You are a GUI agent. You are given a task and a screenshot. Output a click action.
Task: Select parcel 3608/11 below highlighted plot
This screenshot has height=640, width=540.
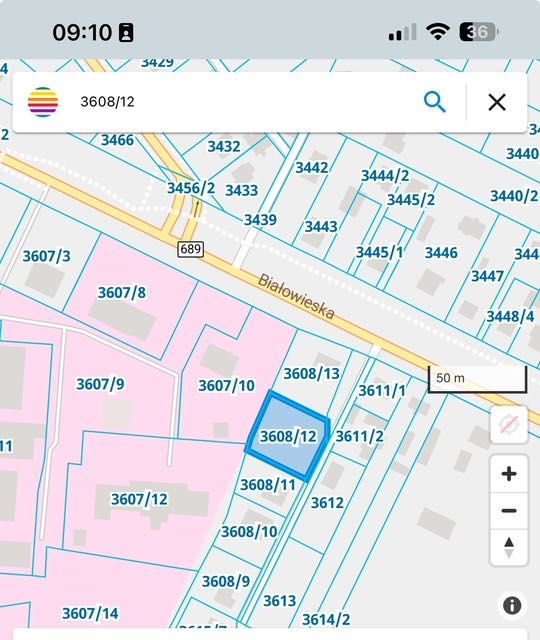268,485
